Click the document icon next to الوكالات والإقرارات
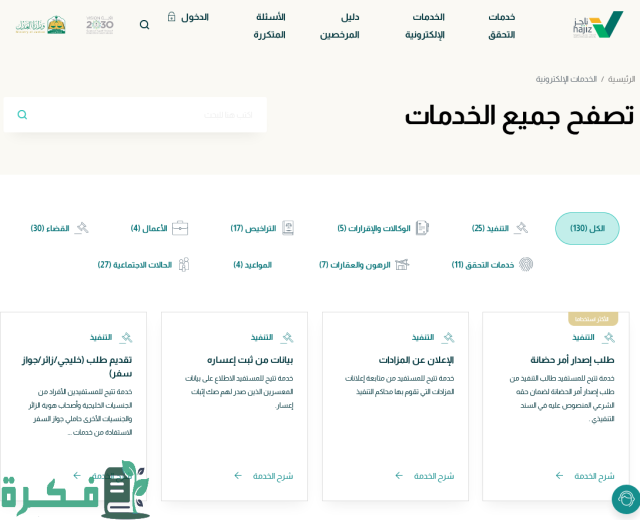The height and width of the screenshot is (520, 640). point(422,228)
